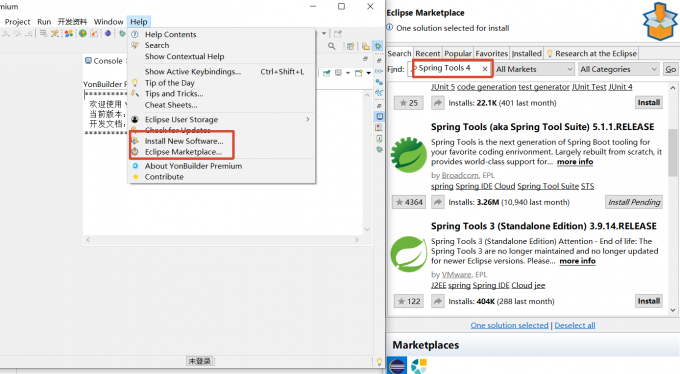Image resolution: width=680 pixels, height=374 pixels.
Task: Open the display selected console dropdown arrow
Action: click(x=348, y=73)
